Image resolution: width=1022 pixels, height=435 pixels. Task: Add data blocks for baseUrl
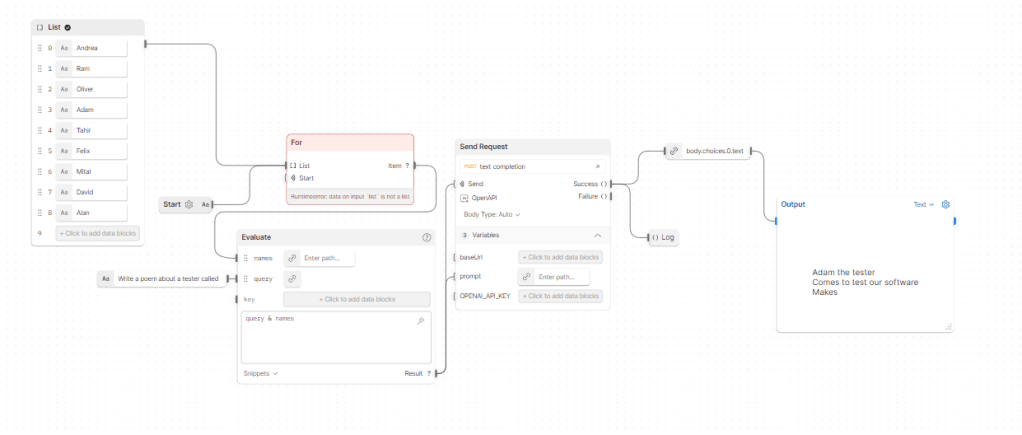tap(560, 257)
